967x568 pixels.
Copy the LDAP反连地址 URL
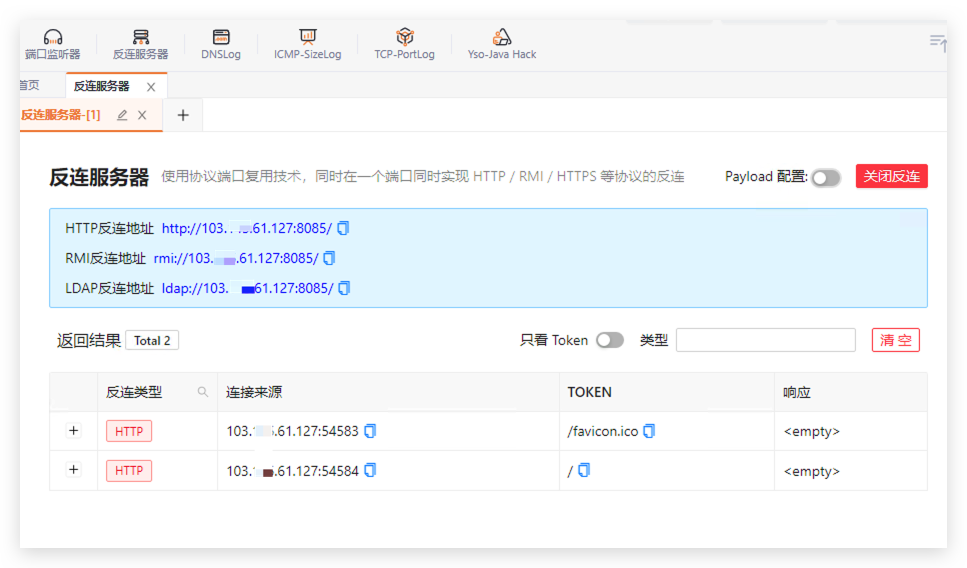344,289
